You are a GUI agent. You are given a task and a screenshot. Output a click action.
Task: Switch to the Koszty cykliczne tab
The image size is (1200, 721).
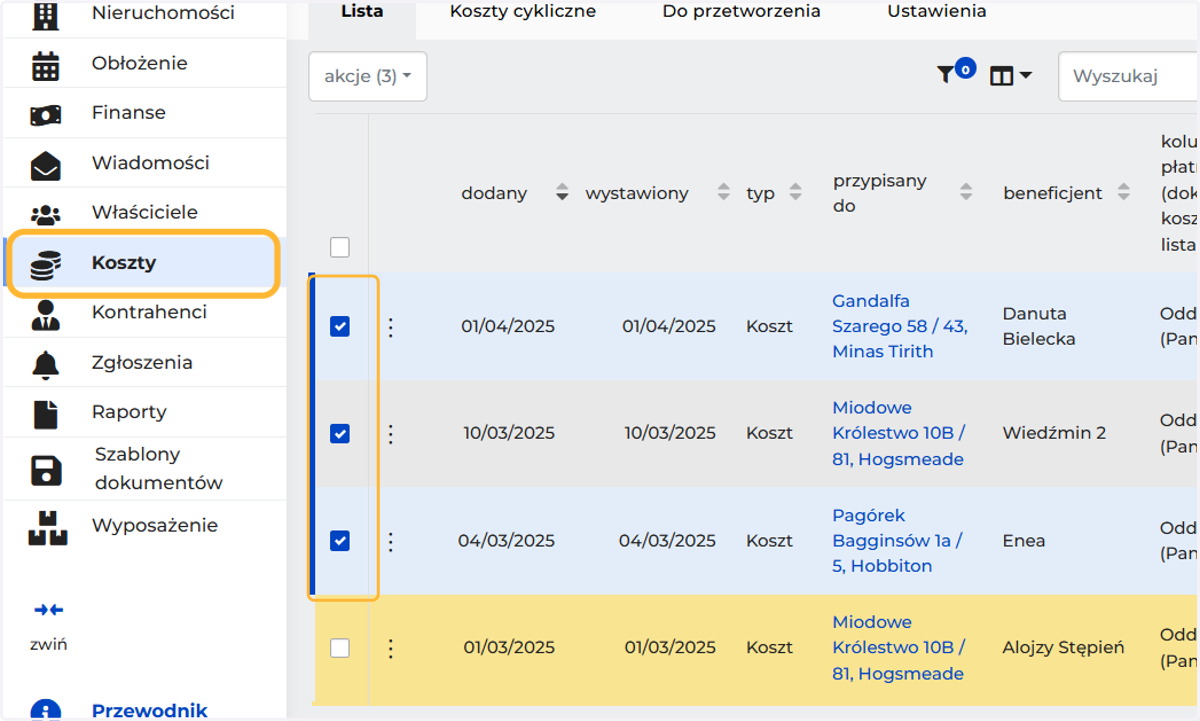click(x=523, y=12)
